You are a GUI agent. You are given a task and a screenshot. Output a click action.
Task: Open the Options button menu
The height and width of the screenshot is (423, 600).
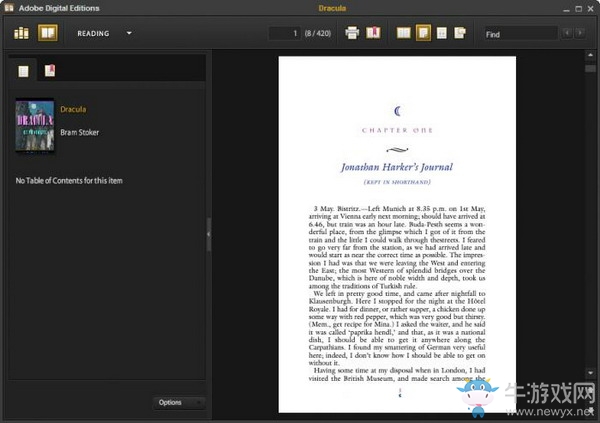pyautogui.click(x=179, y=402)
